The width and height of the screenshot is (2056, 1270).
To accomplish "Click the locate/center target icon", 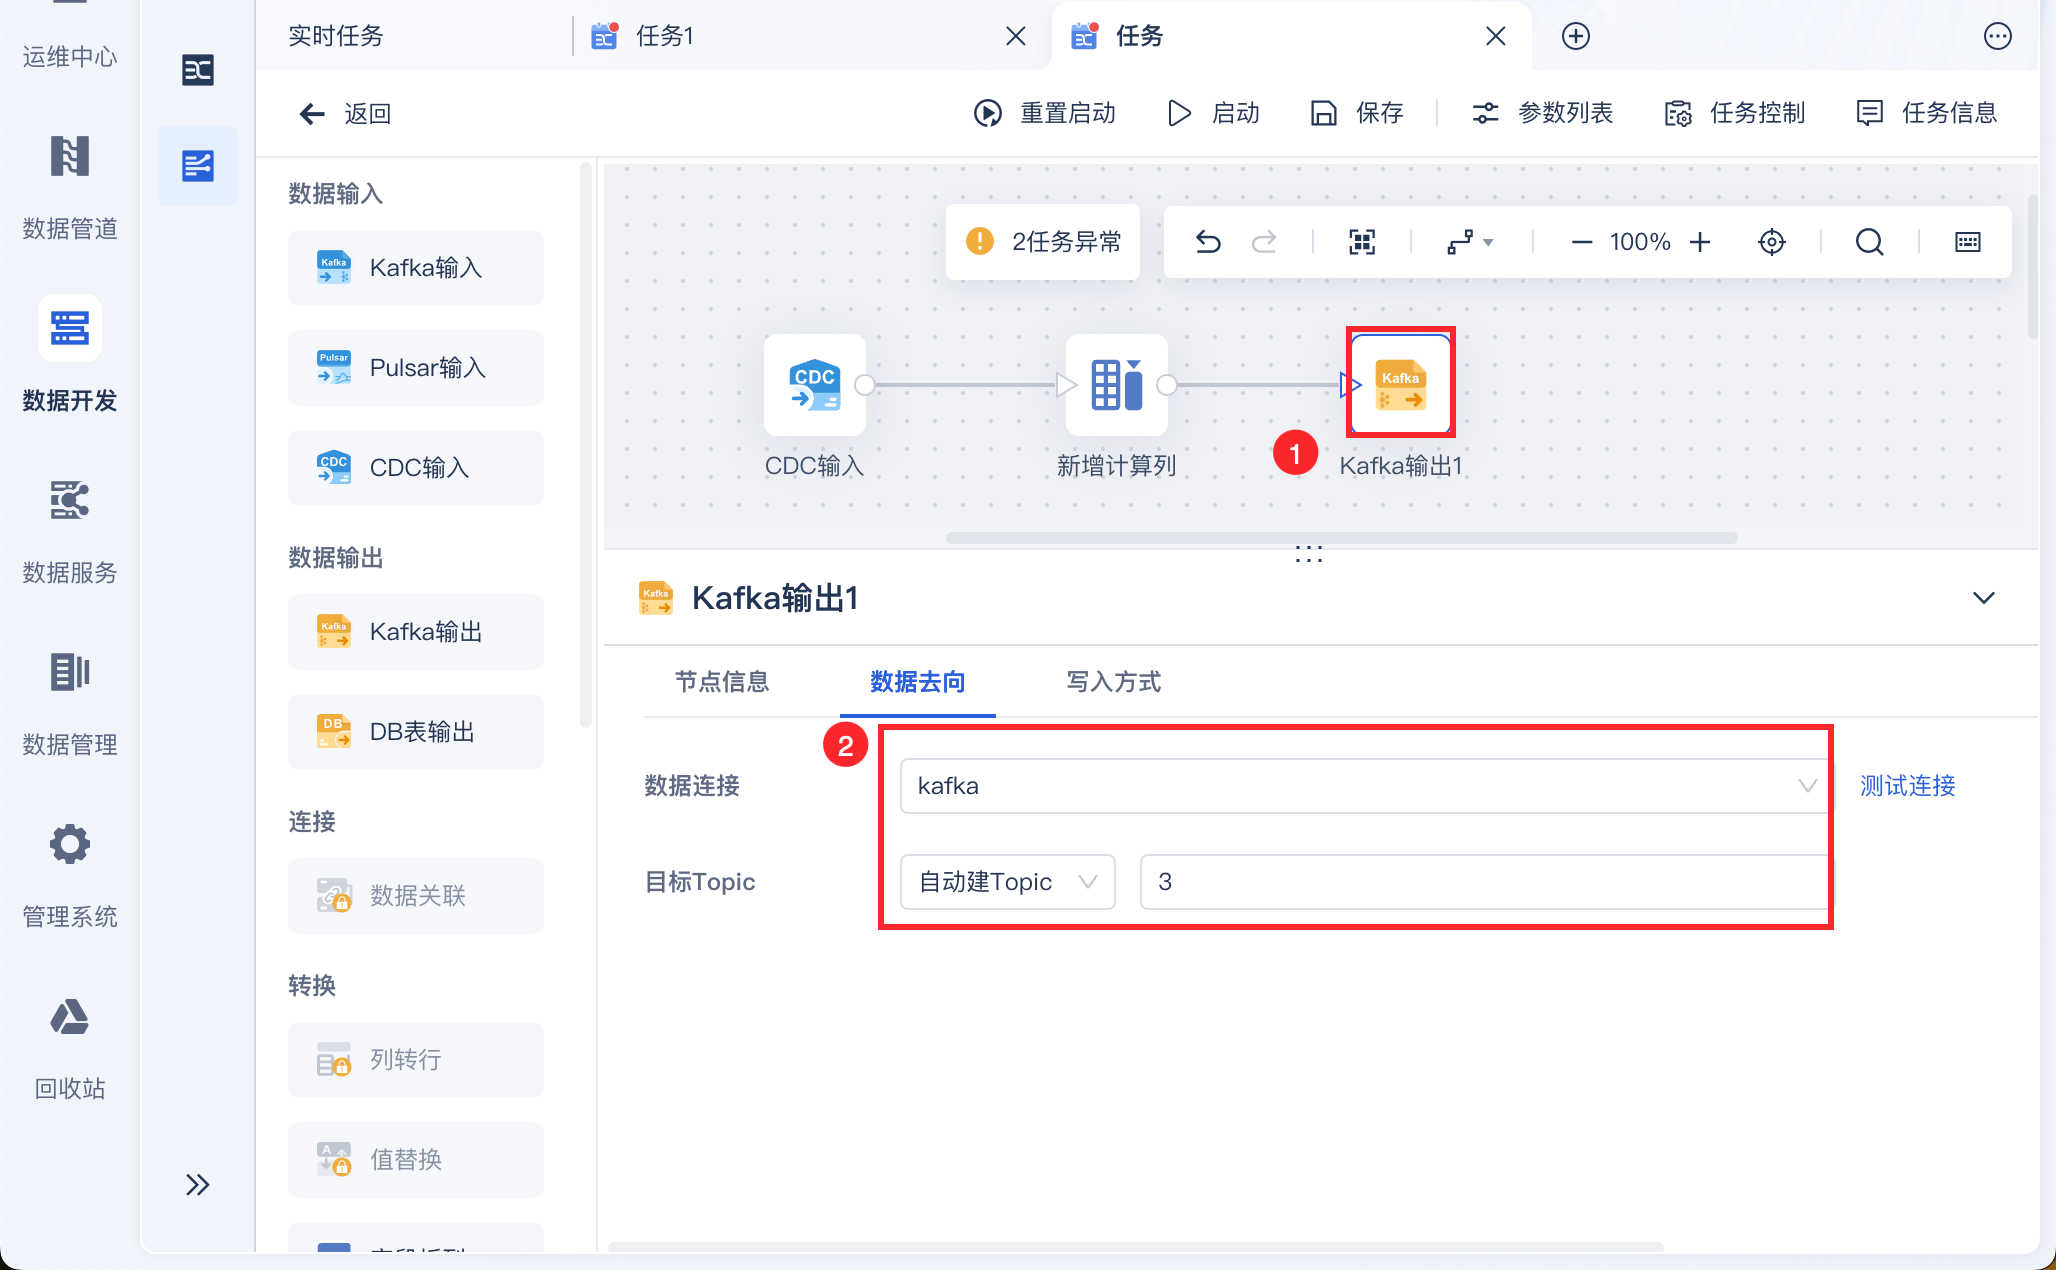I will 1771,242.
